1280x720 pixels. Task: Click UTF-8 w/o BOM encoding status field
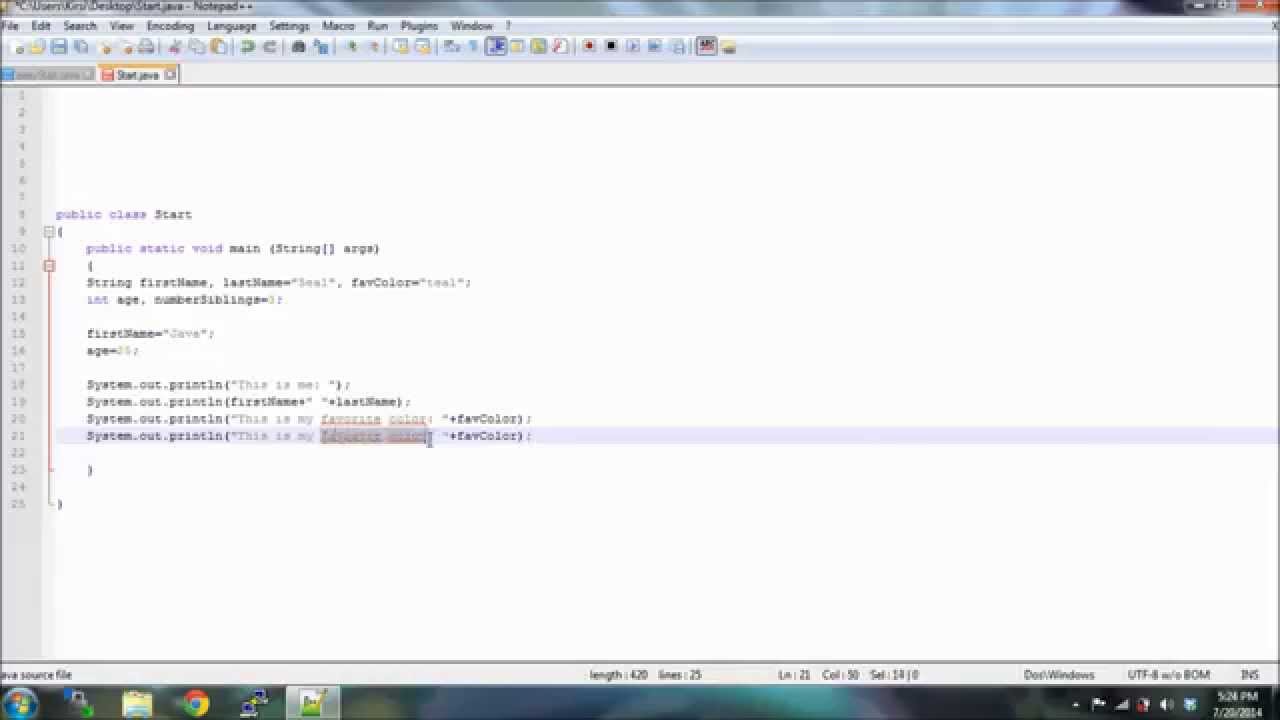(1169, 675)
